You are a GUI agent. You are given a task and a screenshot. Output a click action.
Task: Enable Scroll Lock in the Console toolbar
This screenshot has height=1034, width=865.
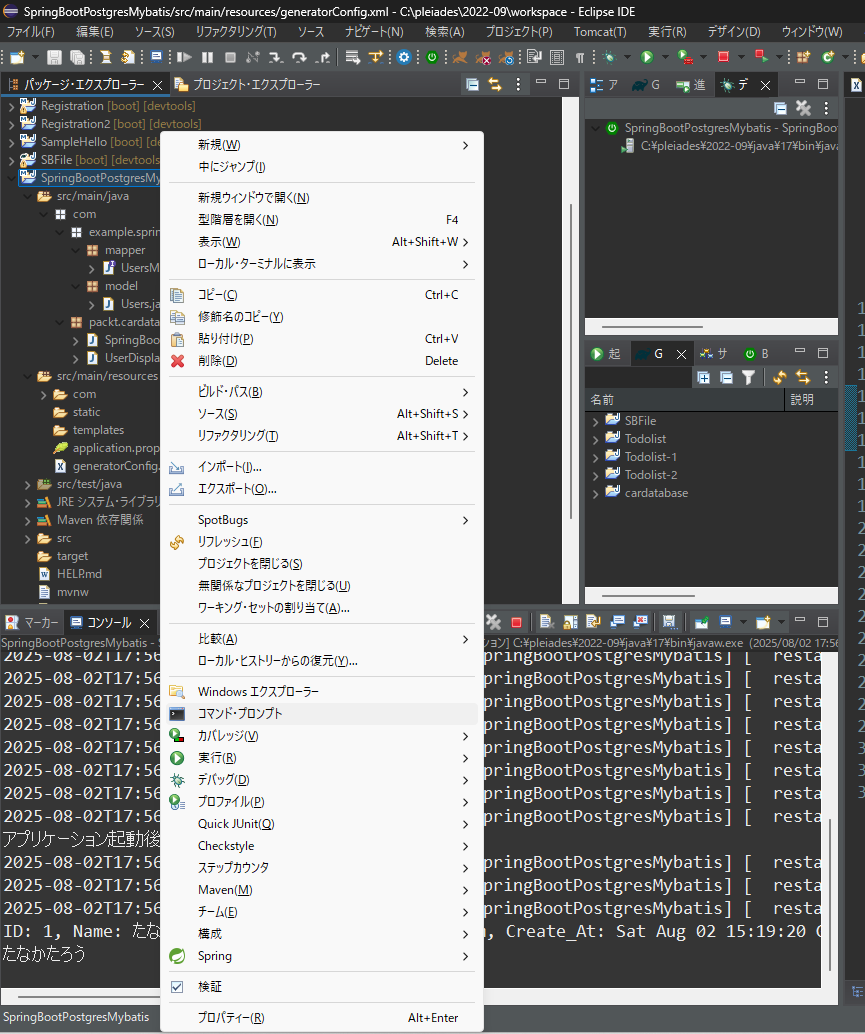(x=569, y=621)
